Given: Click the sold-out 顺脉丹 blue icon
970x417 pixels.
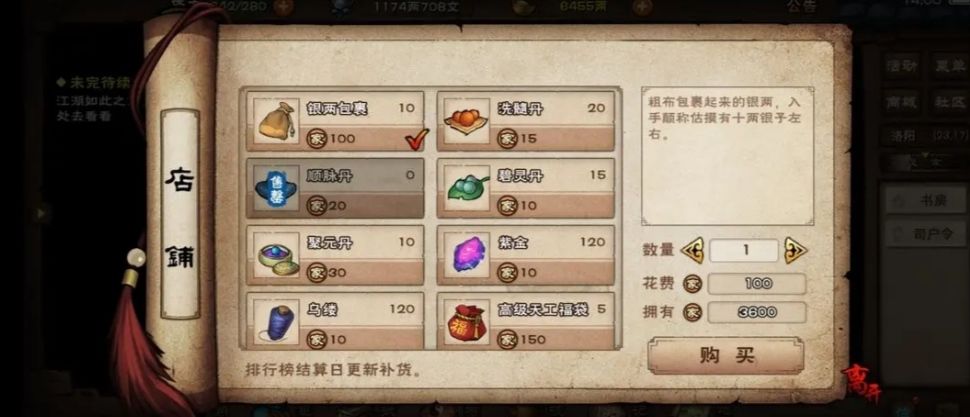Looking at the screenshot, I should (x=276, y=188).
